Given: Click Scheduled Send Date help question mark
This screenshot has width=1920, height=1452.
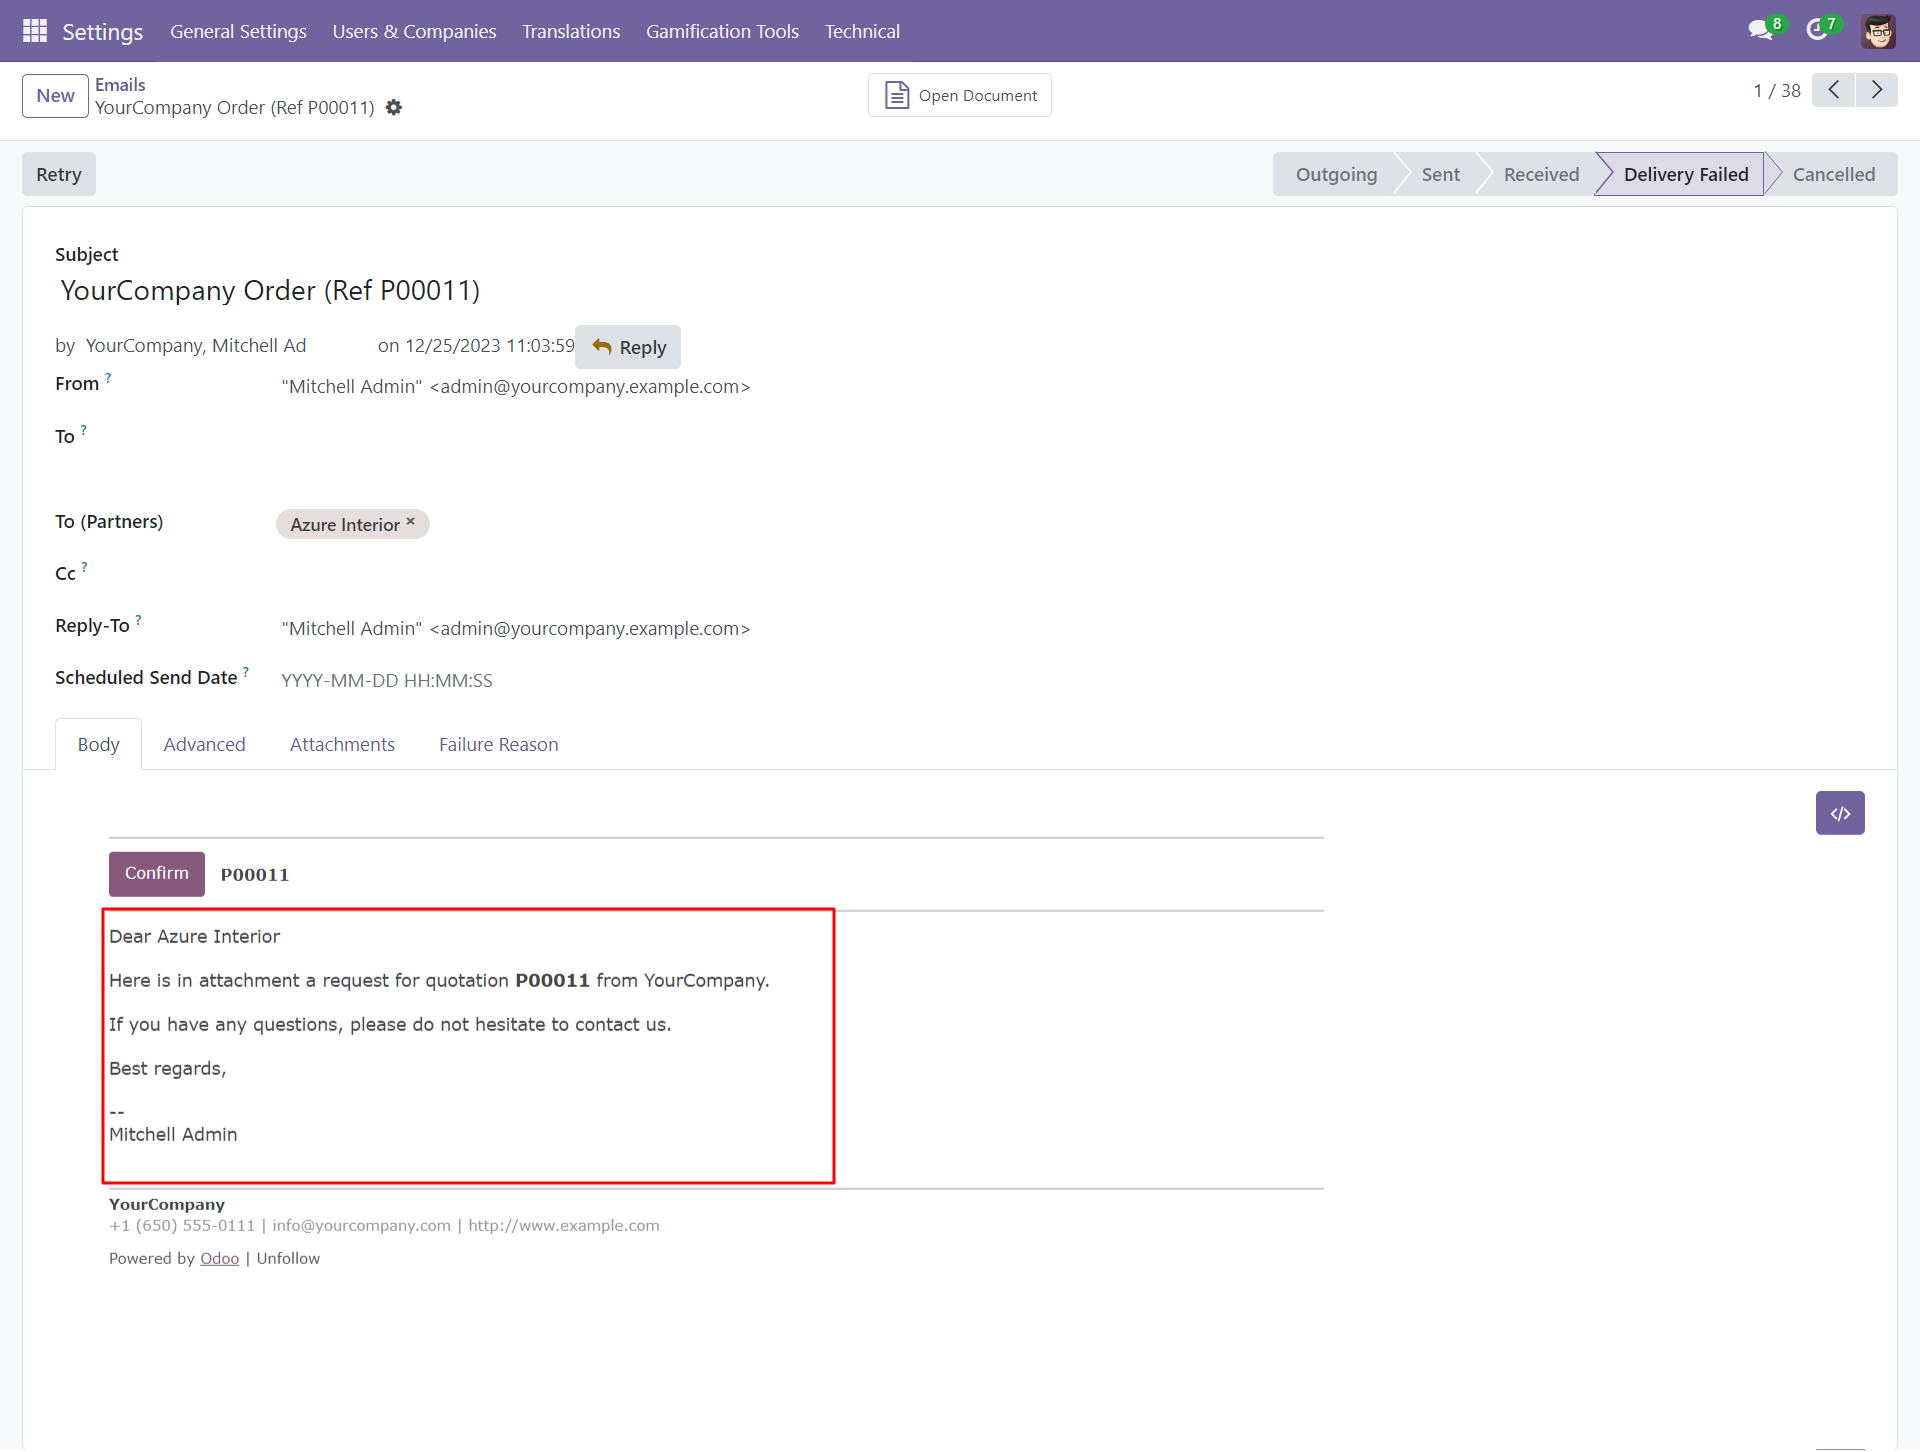Looking at the screenshot, I should [246, 672].
